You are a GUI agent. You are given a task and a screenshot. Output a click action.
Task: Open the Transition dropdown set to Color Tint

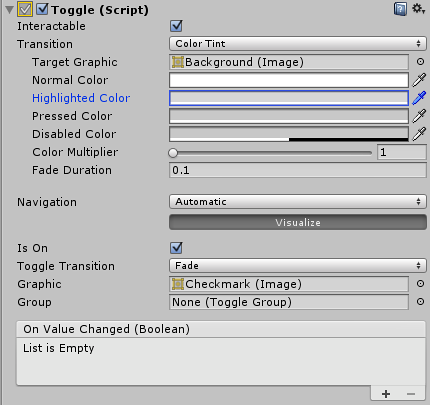click(298, 44)
